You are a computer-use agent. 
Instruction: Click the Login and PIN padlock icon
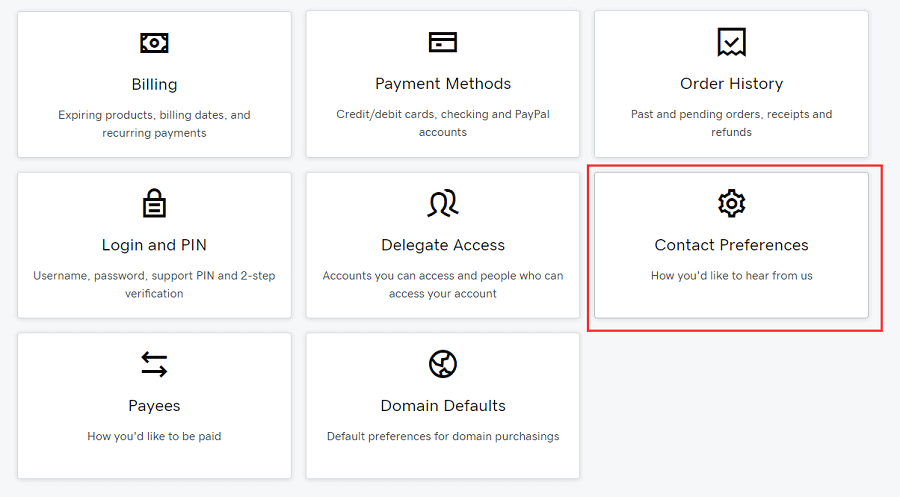(154, 203)
